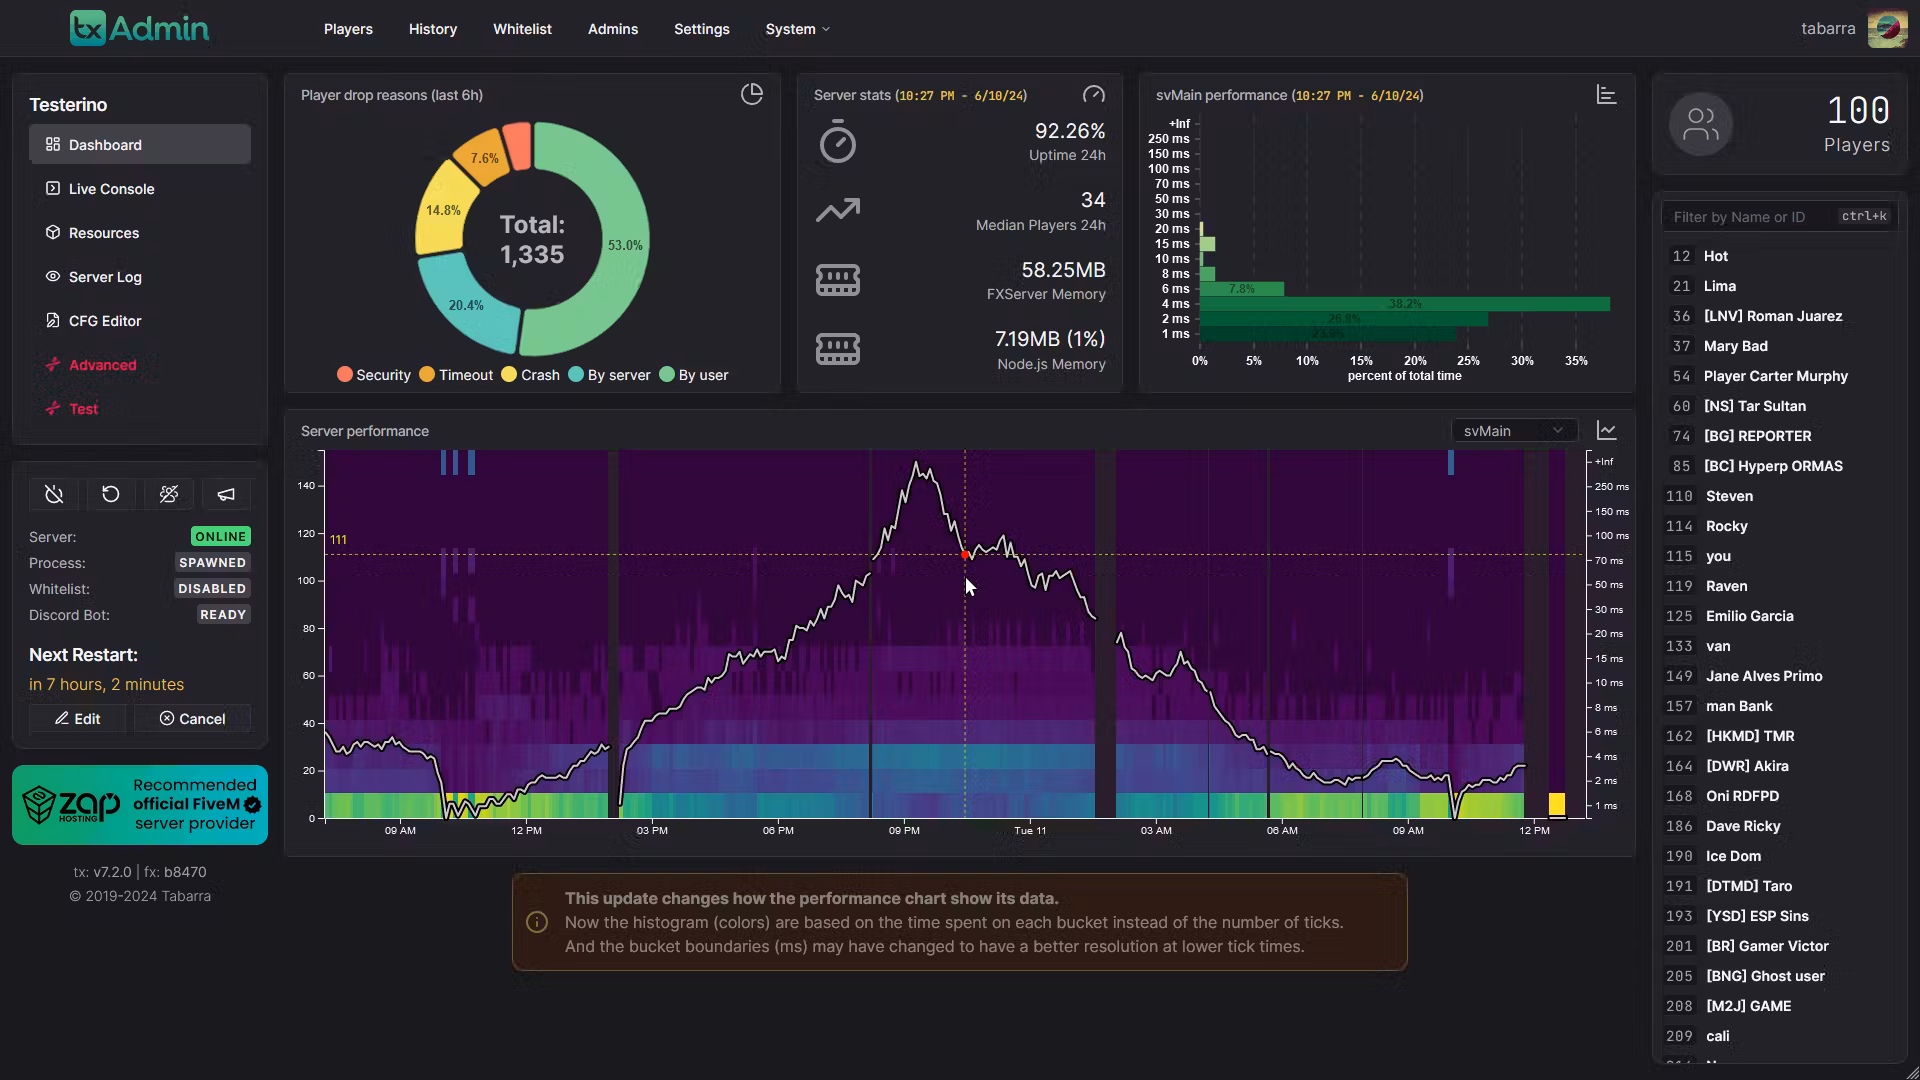Click bar chart icon in svMain performance card
Screen dimensions: 1920x1080
click(x=1606, y=95)
